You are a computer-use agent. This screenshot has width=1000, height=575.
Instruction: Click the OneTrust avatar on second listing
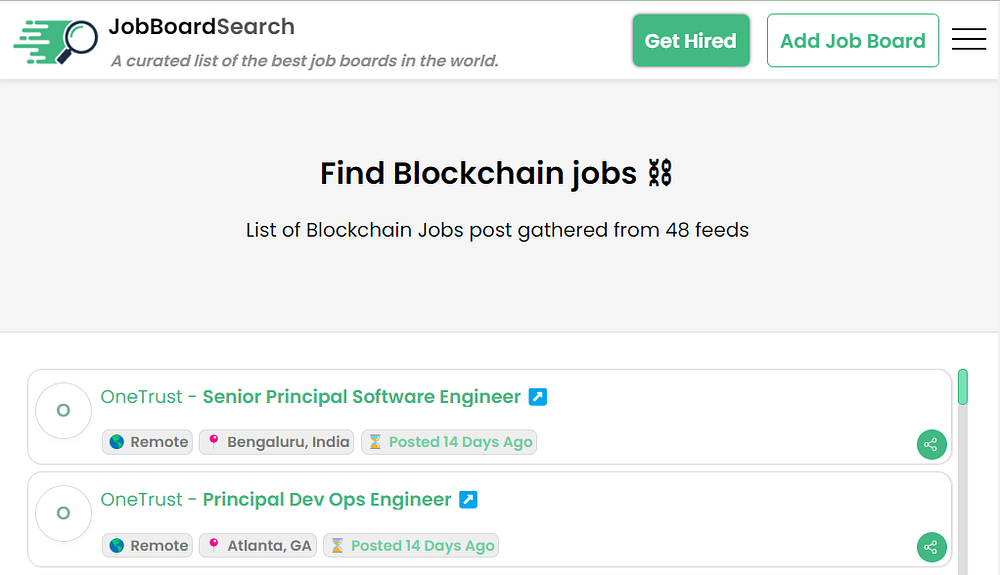pyautogui.click(x=63, y=513)
